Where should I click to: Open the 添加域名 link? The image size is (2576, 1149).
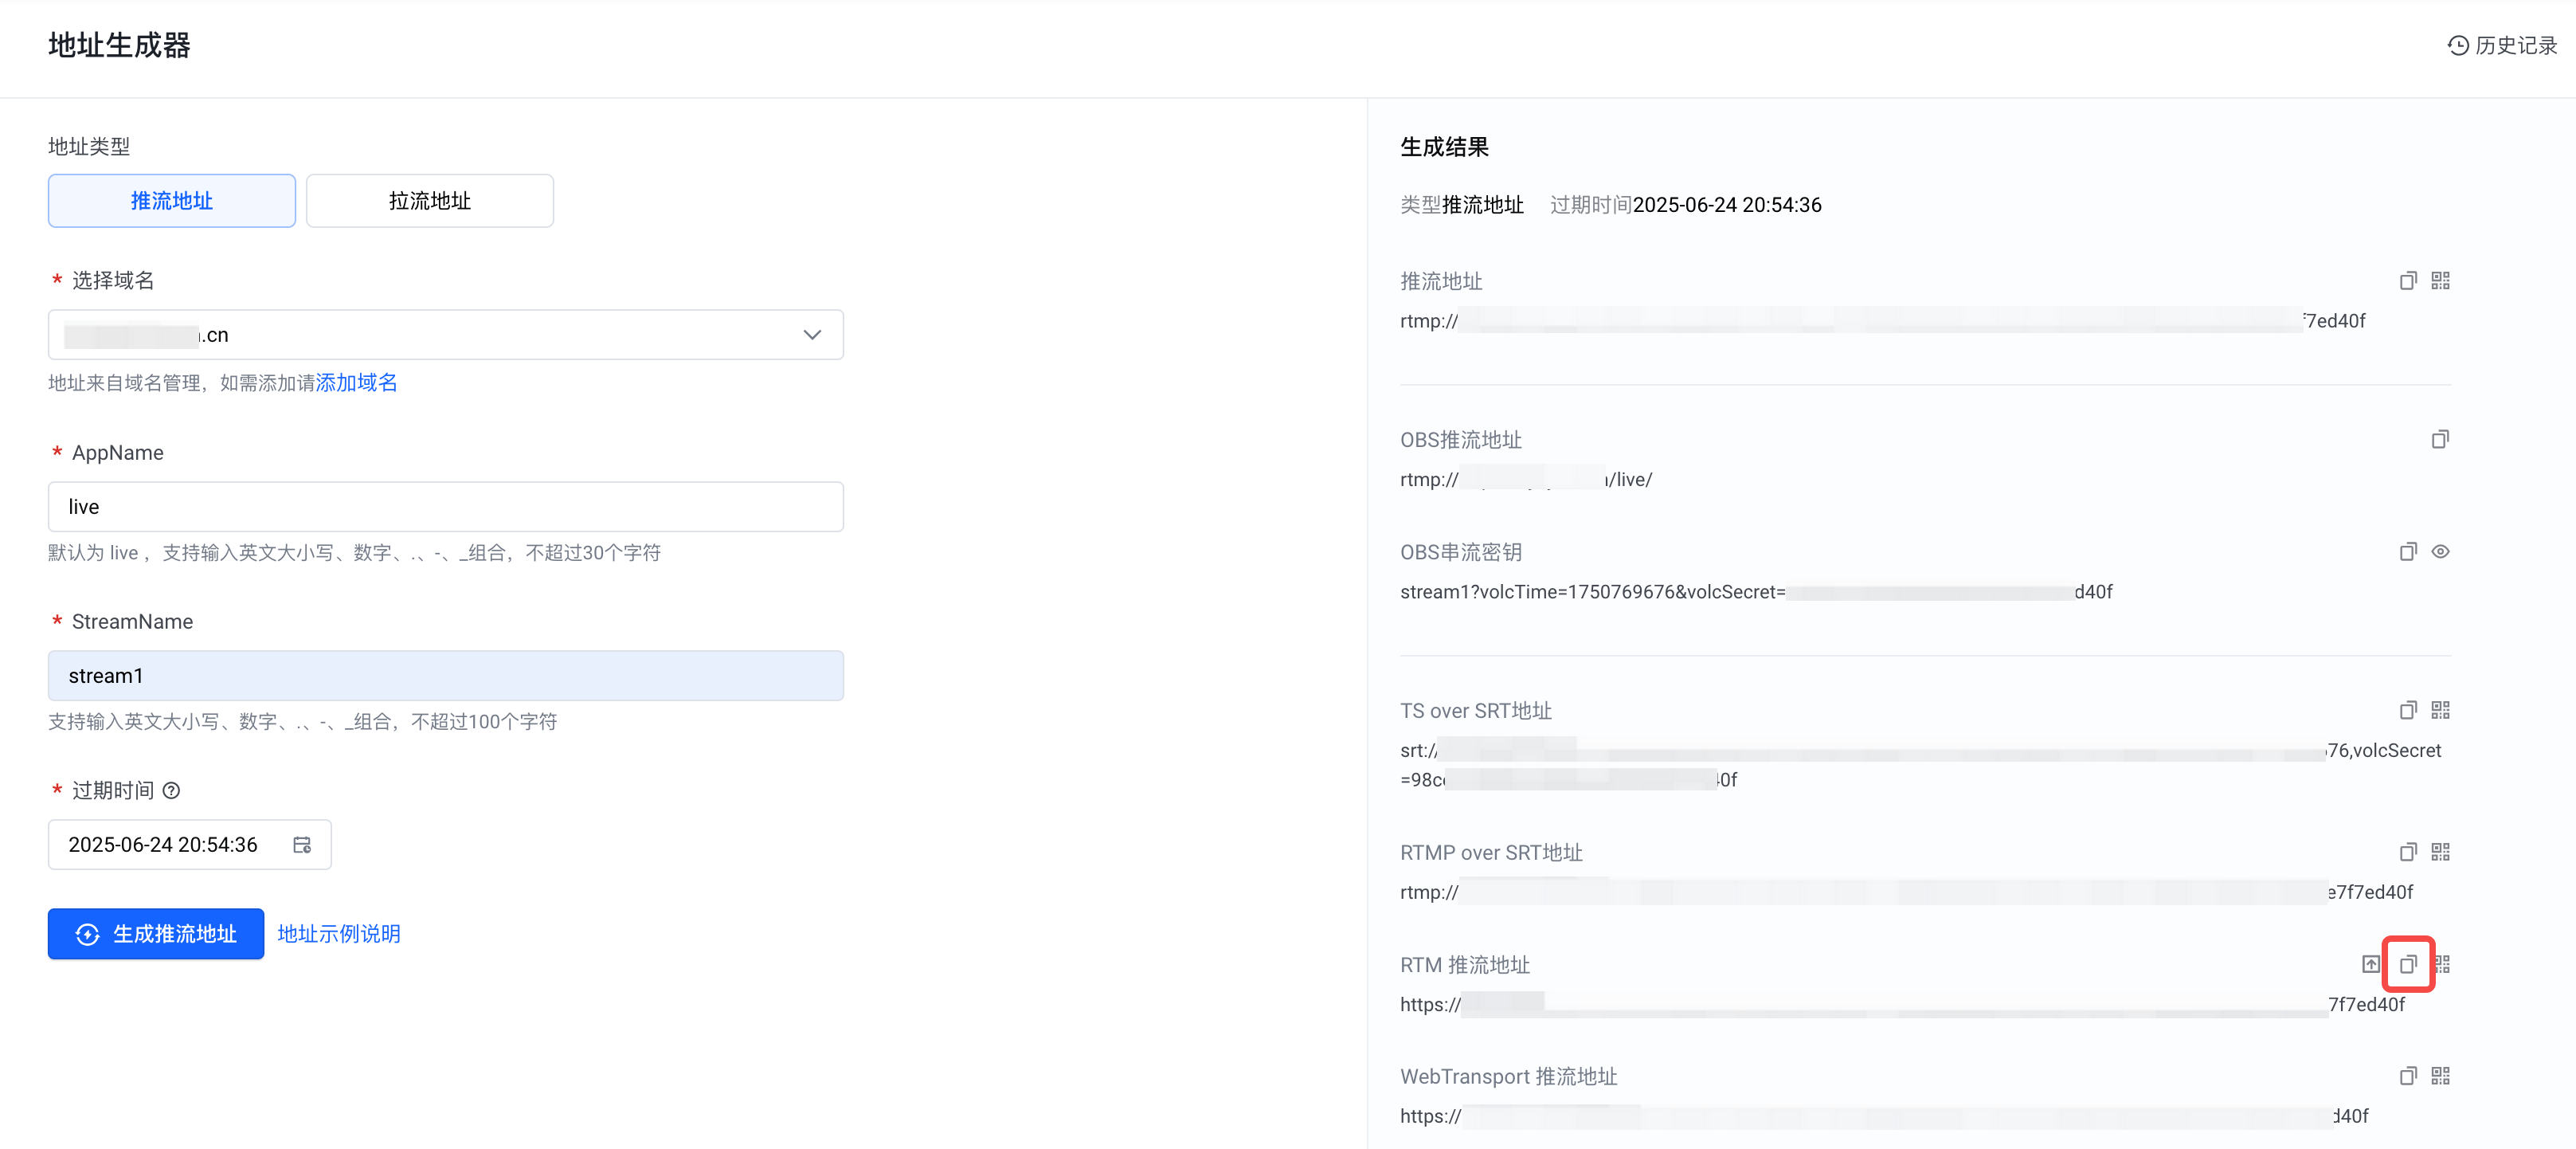click(x=356, y=383)
